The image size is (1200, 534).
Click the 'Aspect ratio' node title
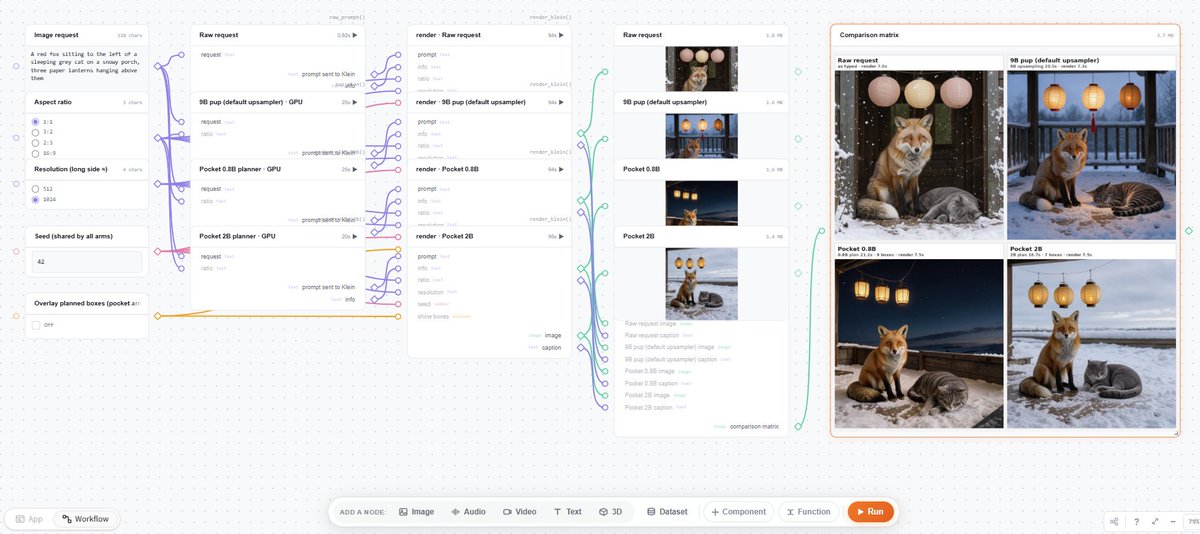(51, 102)
